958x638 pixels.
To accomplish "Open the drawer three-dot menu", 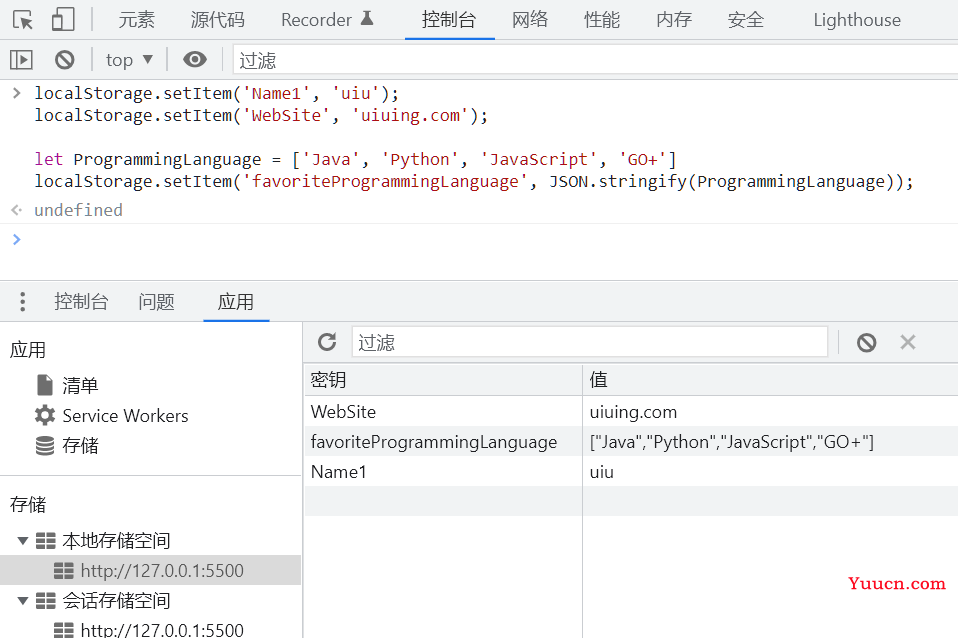I will pos(23,302).
